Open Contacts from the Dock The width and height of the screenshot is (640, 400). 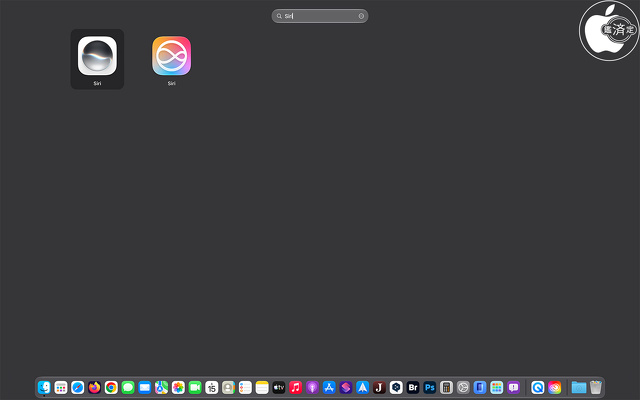click(x=228, y=387)
